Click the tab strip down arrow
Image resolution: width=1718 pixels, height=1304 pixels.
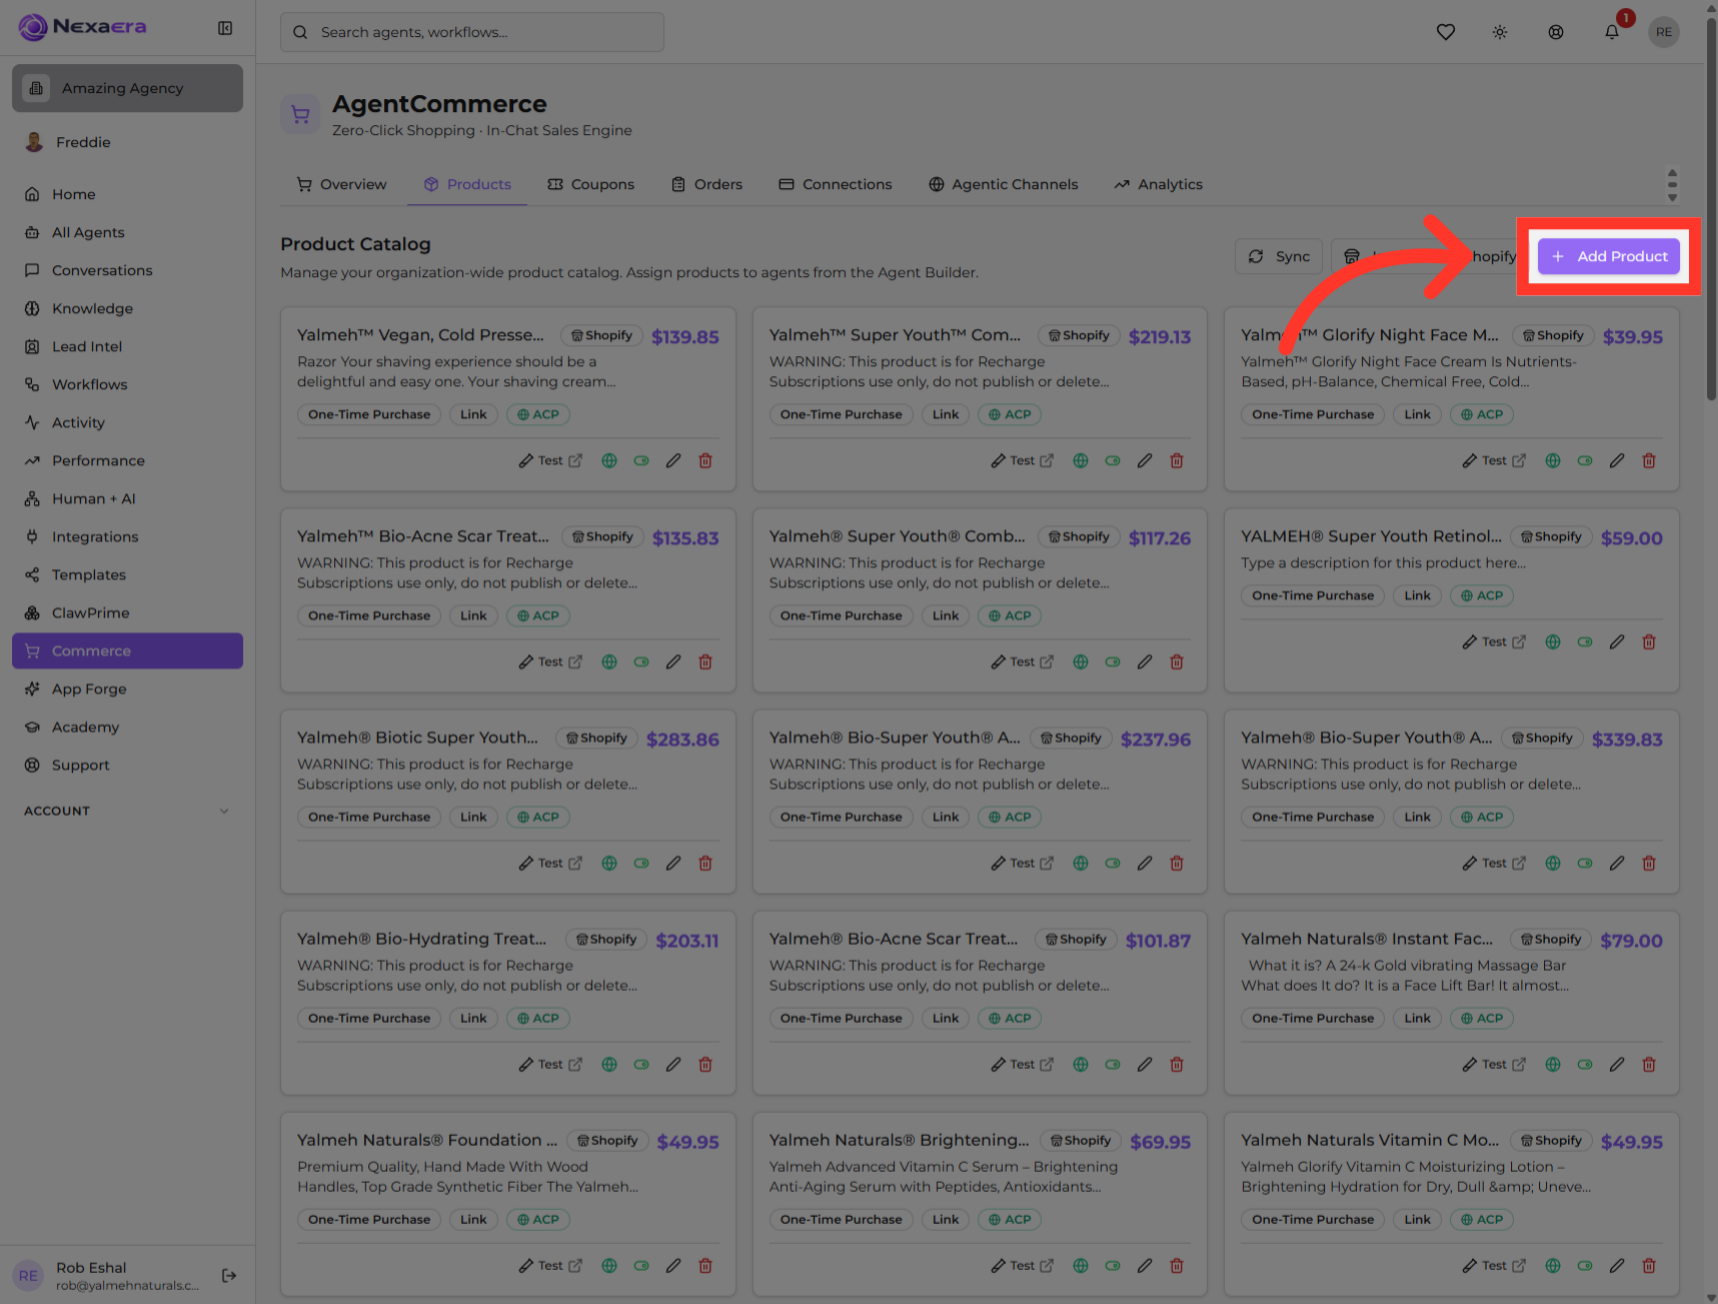tap(1672, 197)
